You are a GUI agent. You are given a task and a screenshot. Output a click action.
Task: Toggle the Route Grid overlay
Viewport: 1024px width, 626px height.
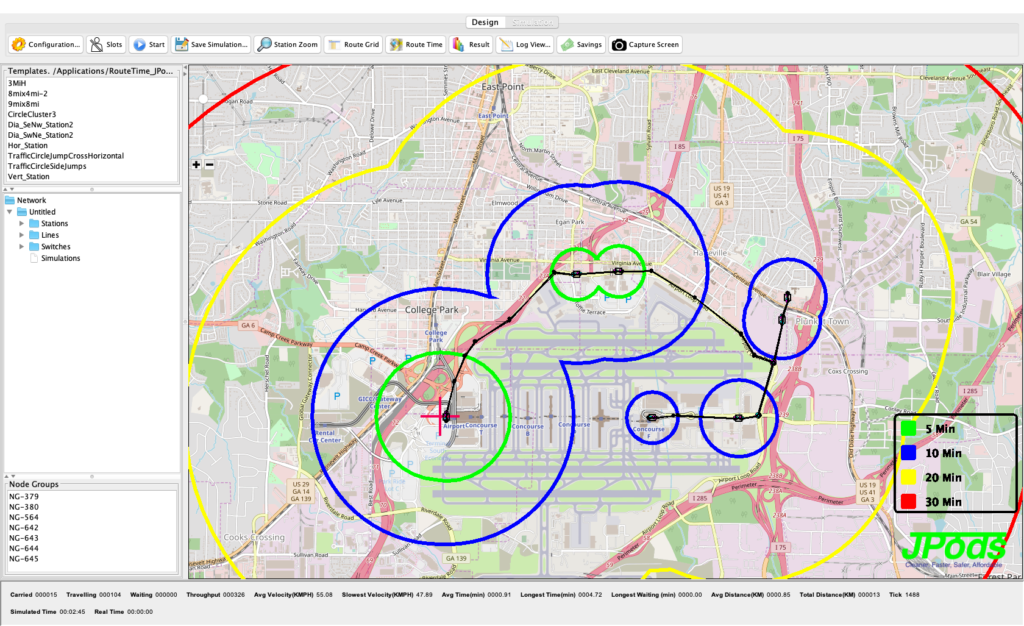click(353, 44)
